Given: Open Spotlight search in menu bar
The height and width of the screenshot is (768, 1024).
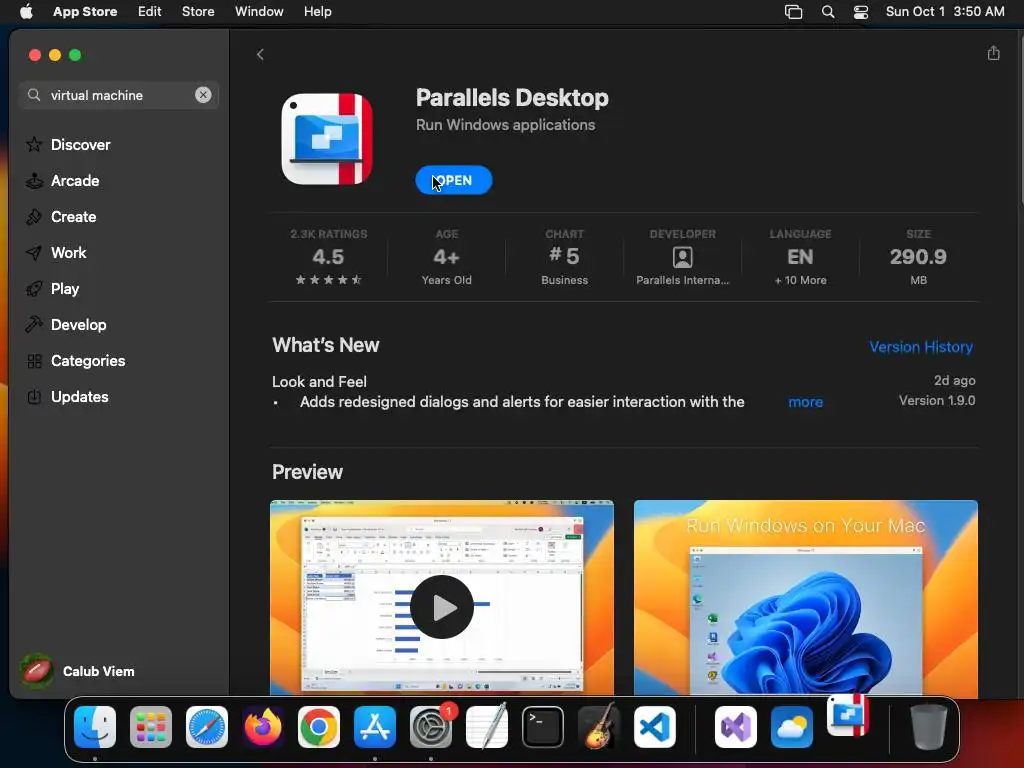Looking at the screenshot, I should click(827, 12).
